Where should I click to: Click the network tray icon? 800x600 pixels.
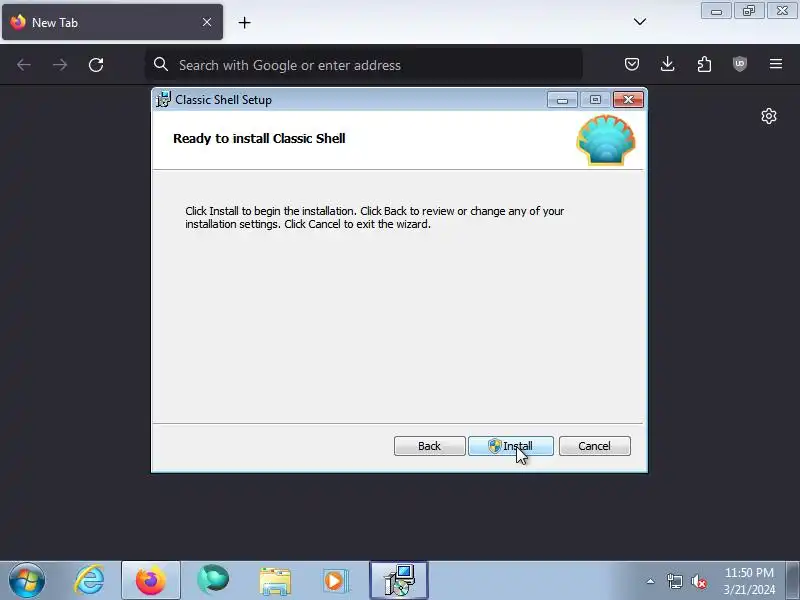click(x=674, y=581)
